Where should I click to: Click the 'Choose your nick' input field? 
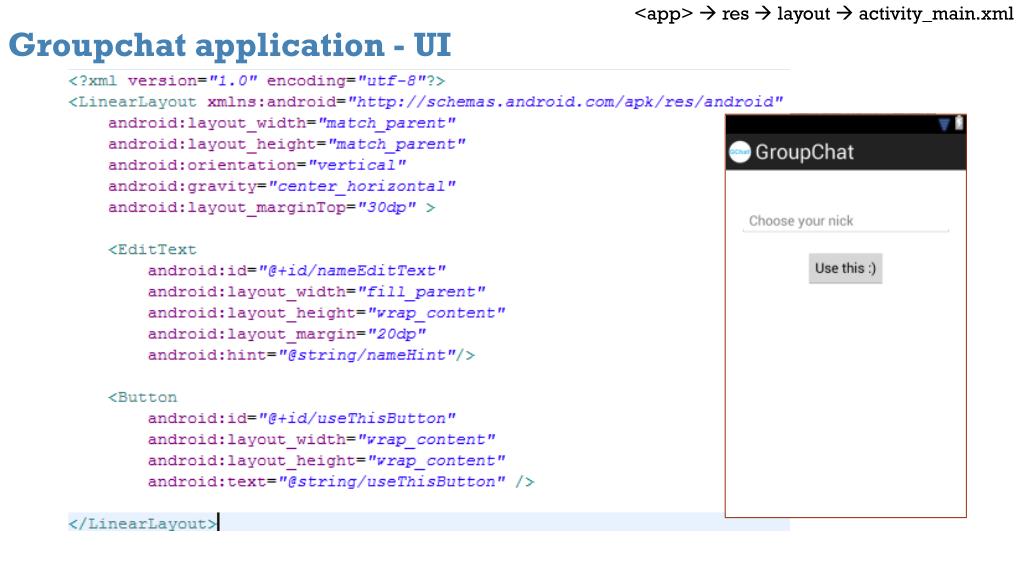(846, 221)
